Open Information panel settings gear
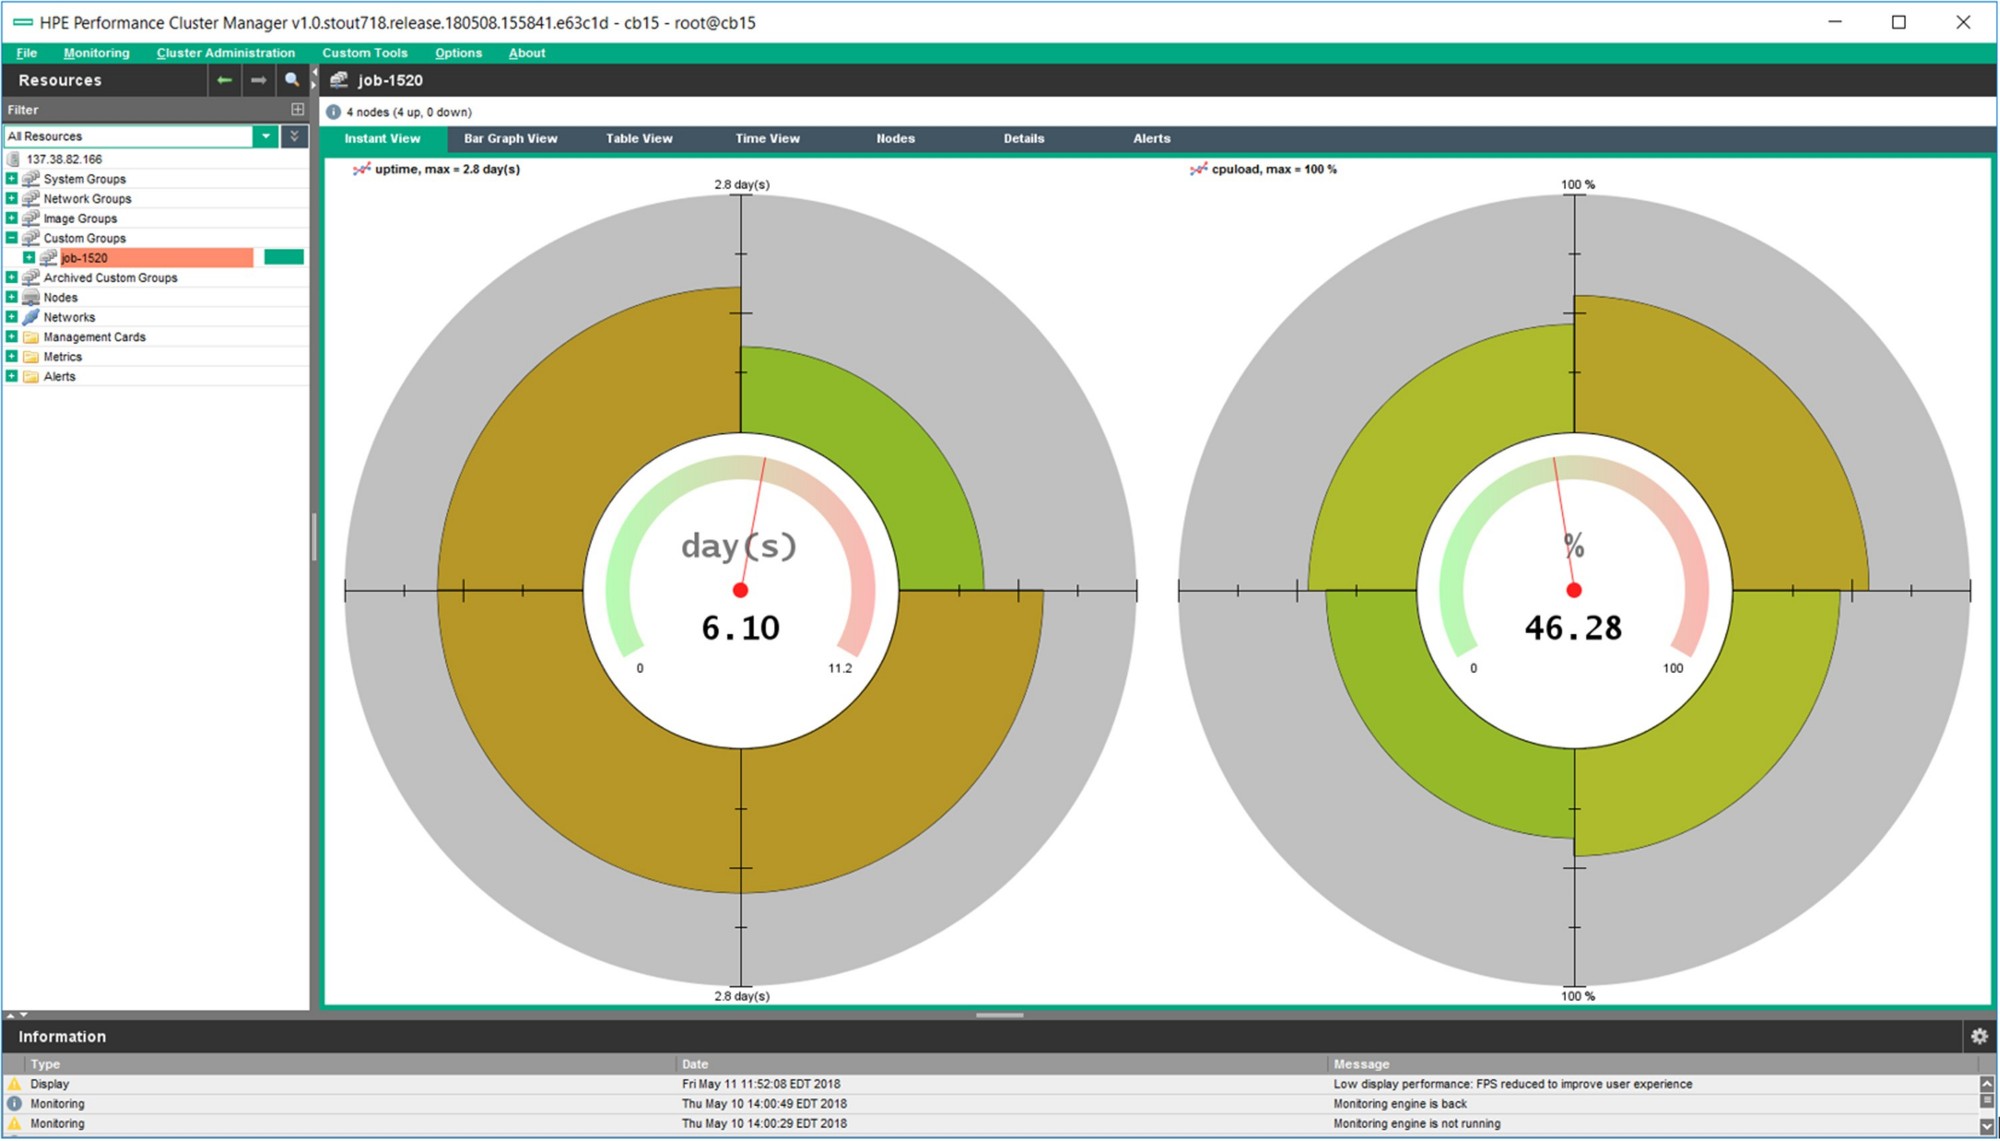The width and height of the screenshot is (2000, 1141). (1979, 1036)
